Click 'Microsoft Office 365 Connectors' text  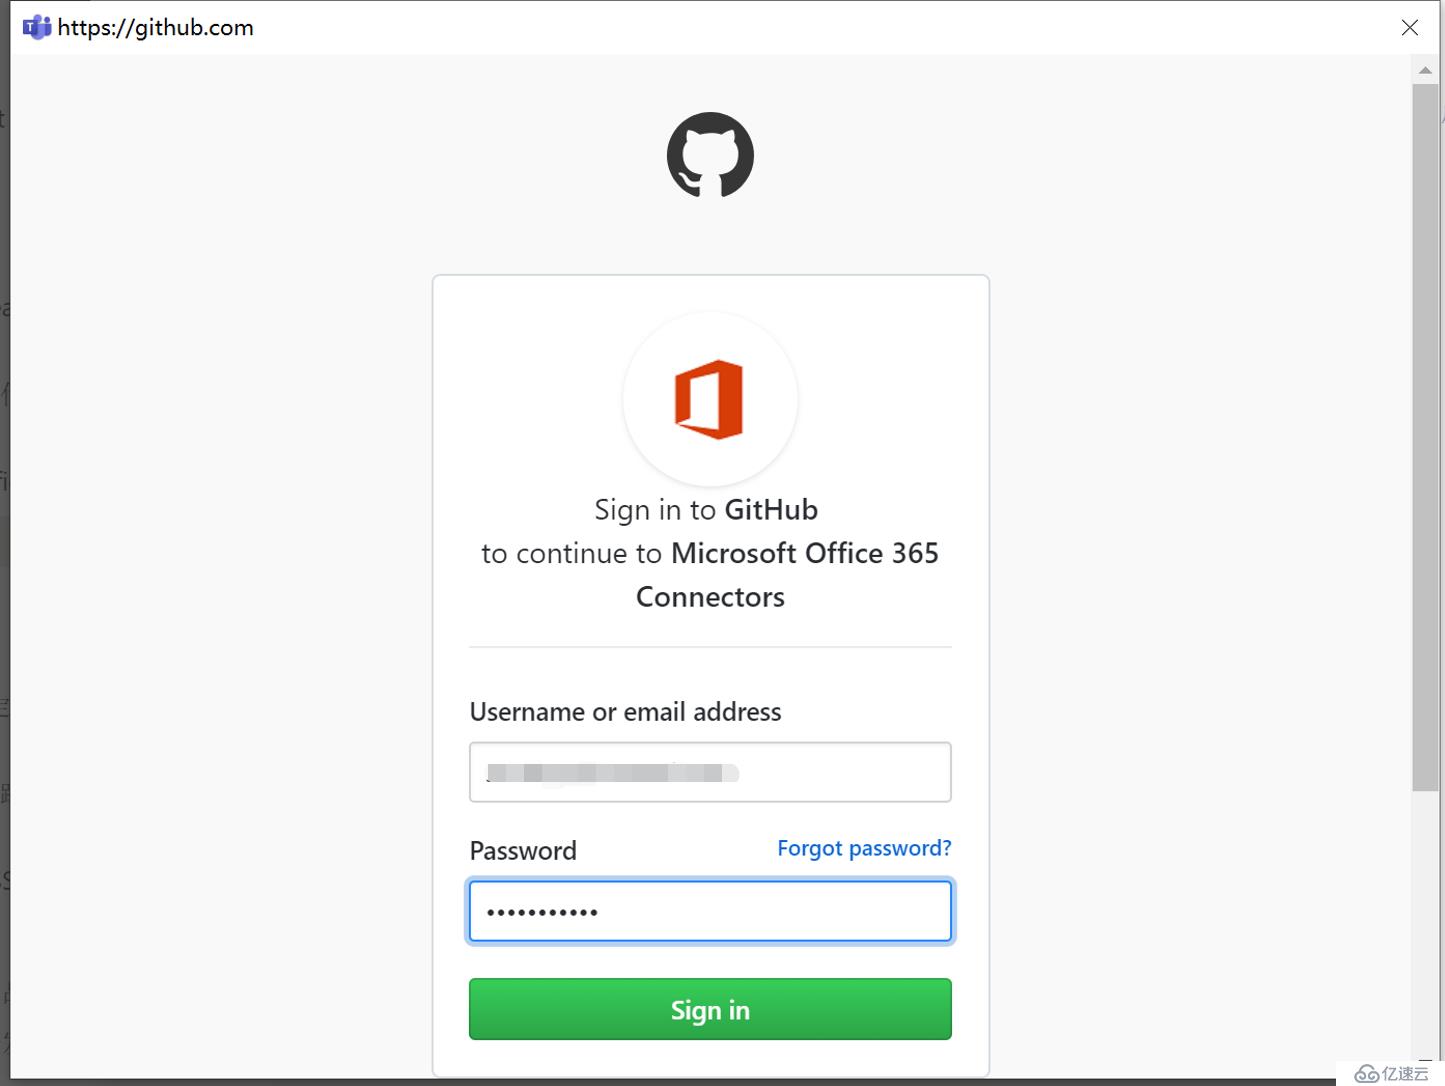coord(788,575)
